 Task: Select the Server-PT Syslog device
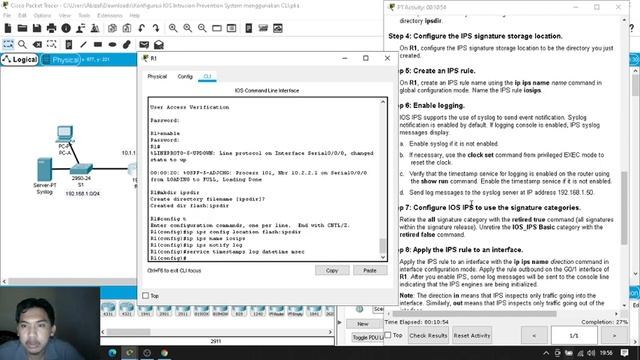tap(44, 169)
